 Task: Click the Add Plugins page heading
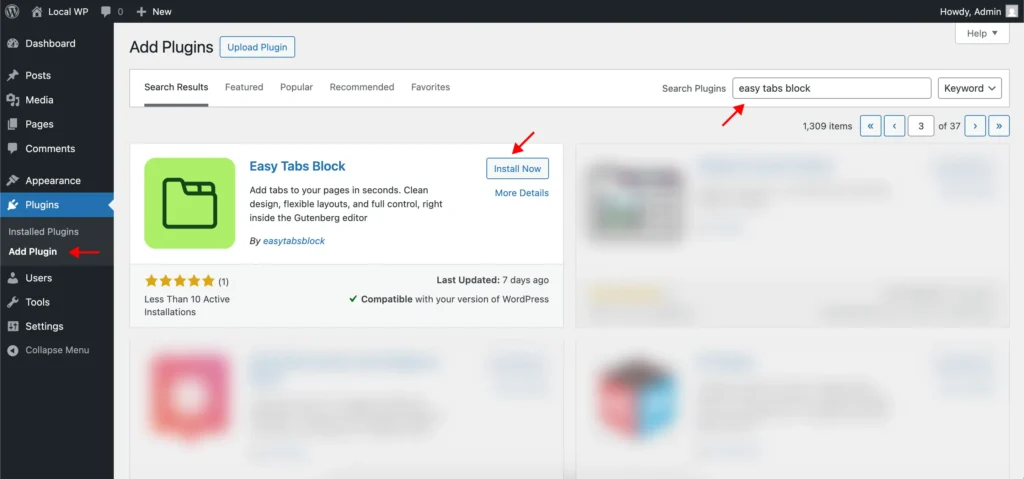[x=171, y=47]
